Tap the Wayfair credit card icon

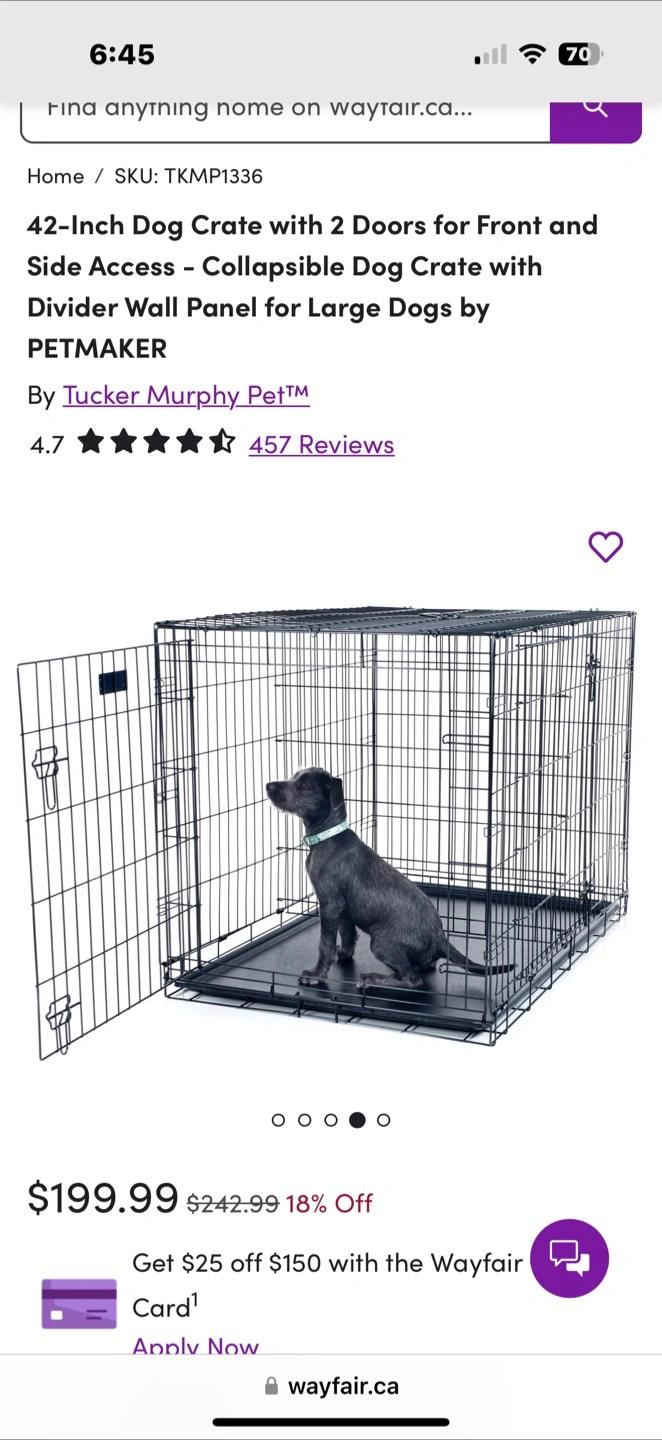click(79, 1304)
